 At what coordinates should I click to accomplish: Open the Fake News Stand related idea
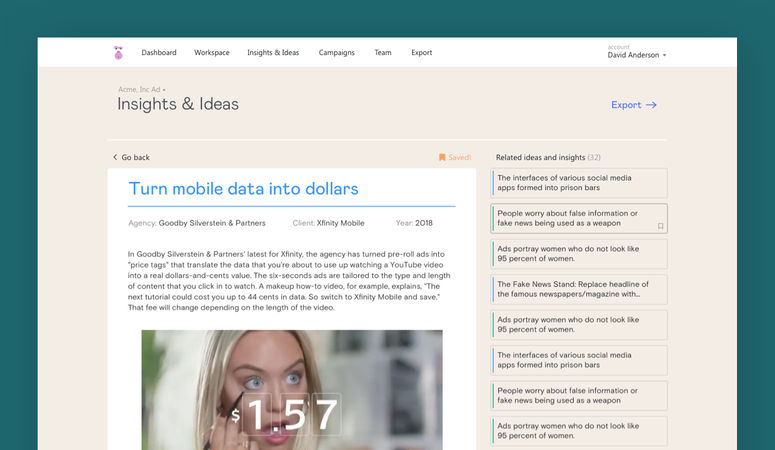tap(579, 289)
